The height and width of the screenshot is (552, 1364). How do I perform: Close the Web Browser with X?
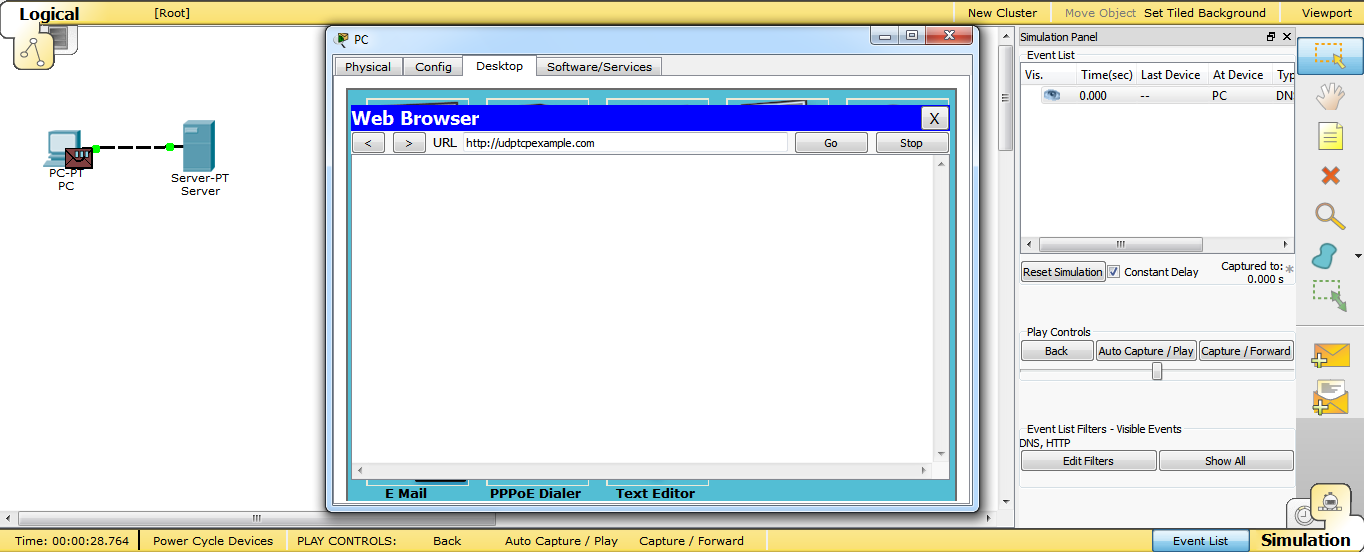tap(933, 118)
